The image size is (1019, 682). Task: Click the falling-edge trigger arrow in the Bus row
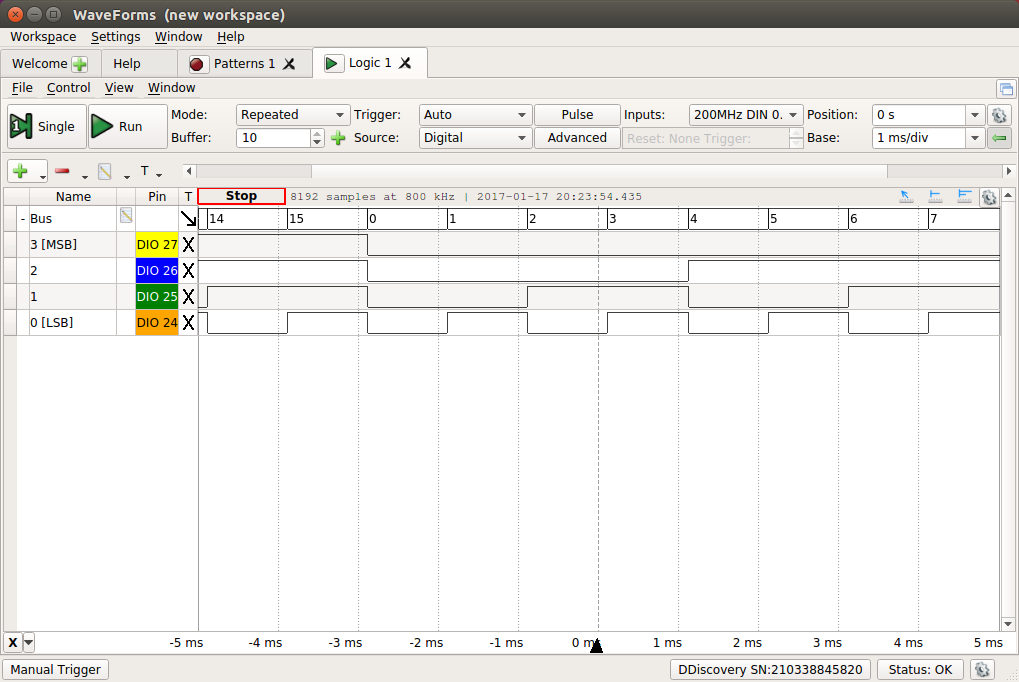pos(188,218)
